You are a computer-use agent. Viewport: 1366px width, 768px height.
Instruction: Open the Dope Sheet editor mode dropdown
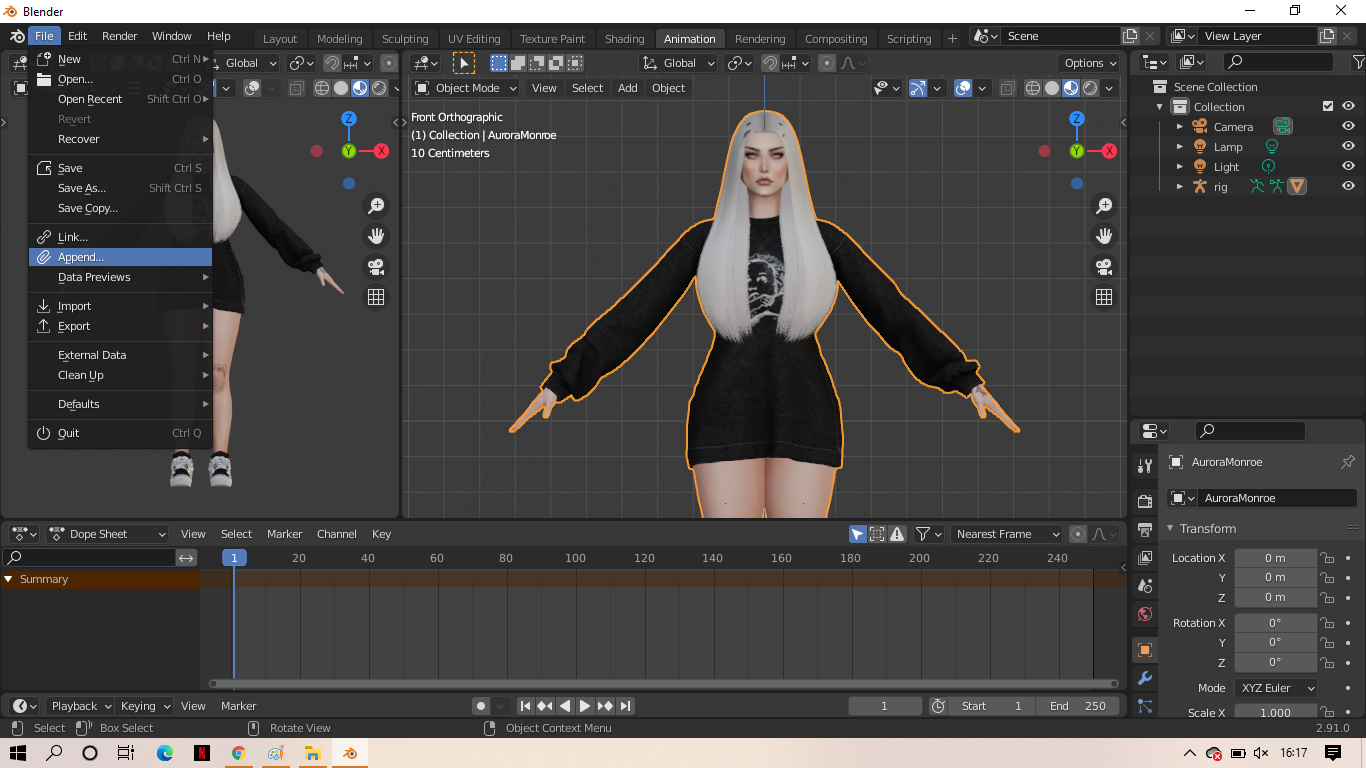(x=107, y=533)
